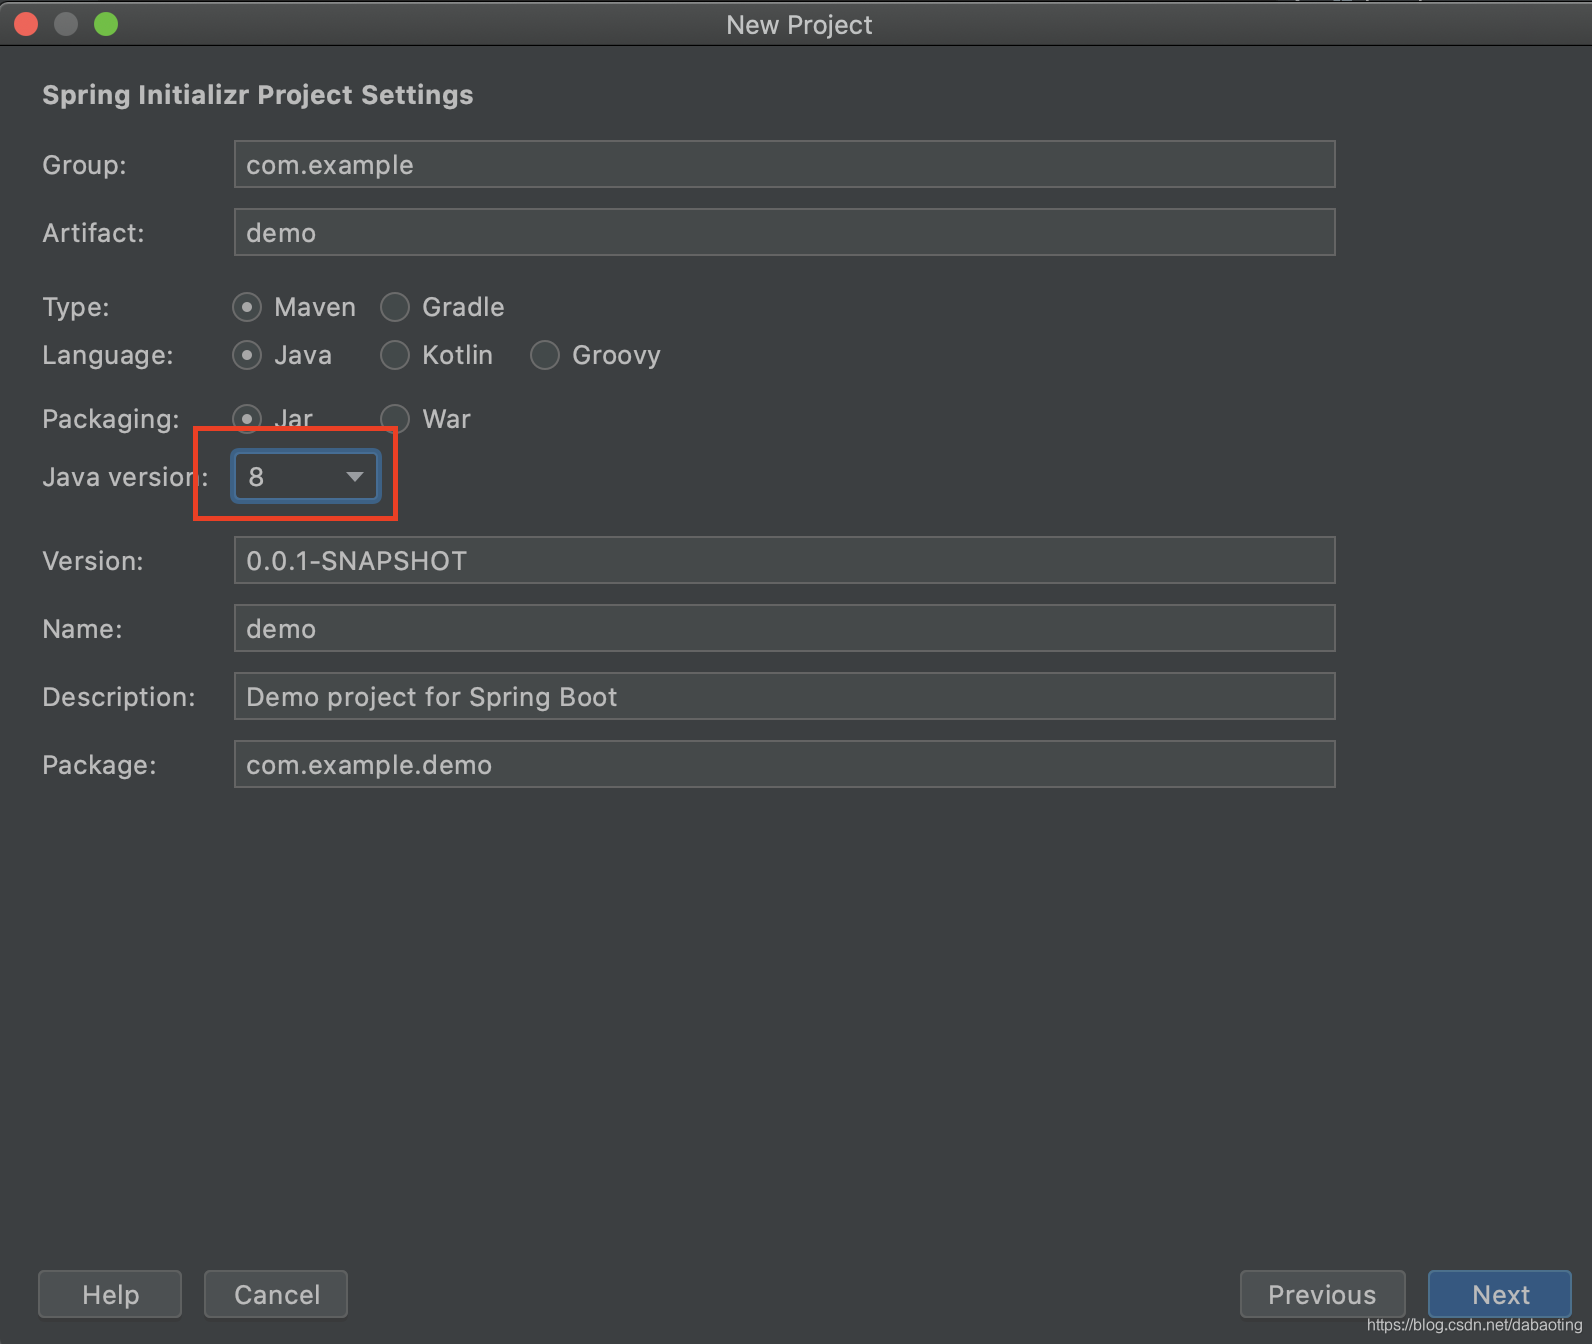Click the Language label
The width and height of the screenshot is (1592, 1344).
coord(108,355)
